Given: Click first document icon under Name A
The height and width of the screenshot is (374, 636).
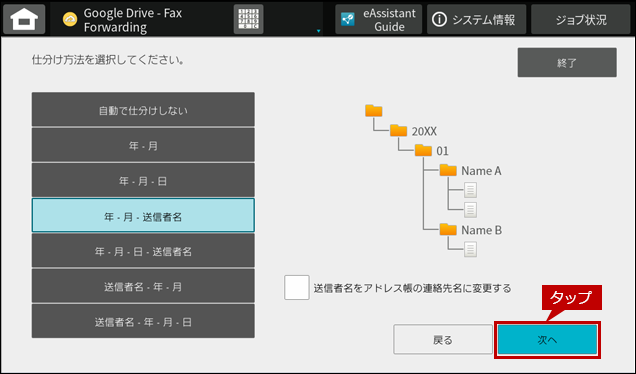Looking at the screenshot, I should (470, 190).
